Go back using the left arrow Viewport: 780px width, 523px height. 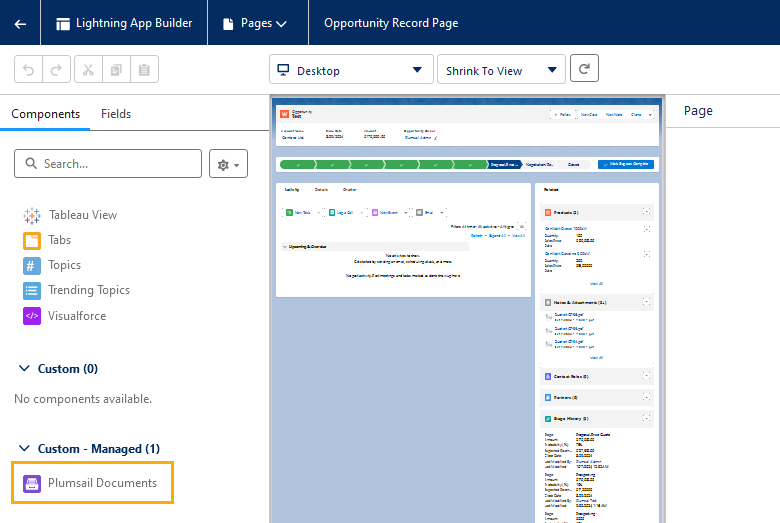click(20, 23)
